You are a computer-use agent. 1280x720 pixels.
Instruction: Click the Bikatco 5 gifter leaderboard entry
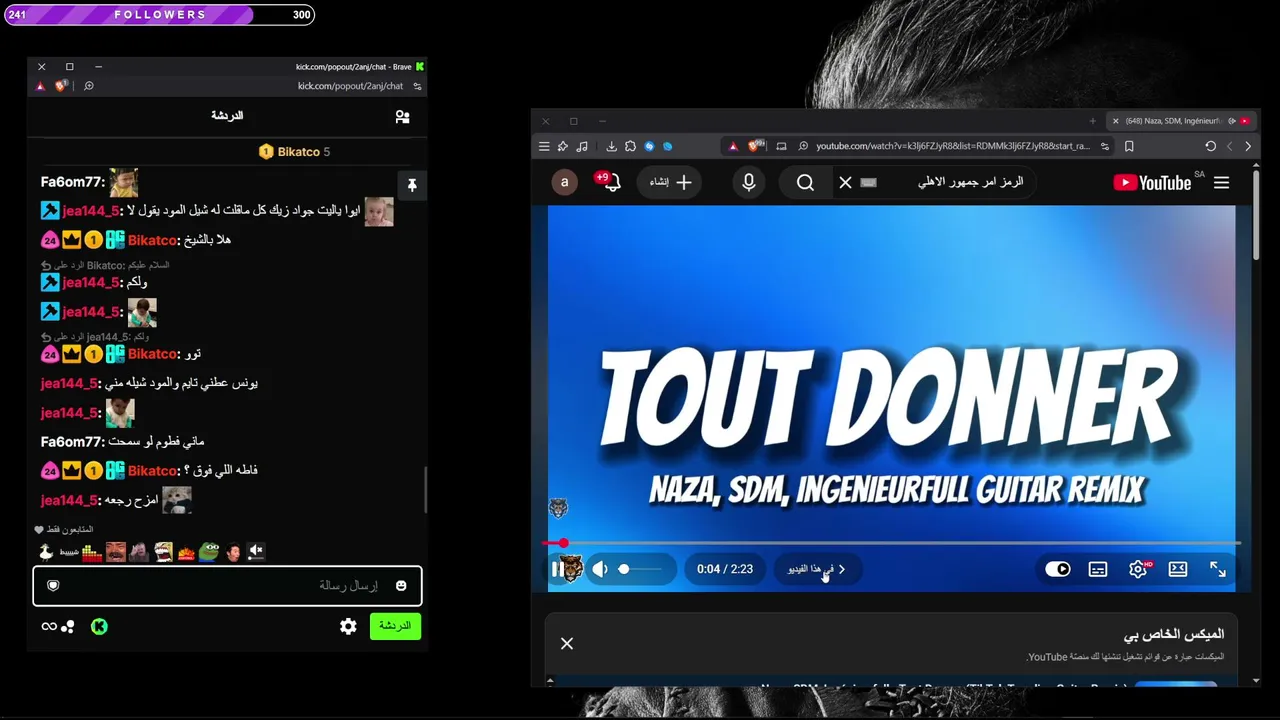click(x=294, y=152)
